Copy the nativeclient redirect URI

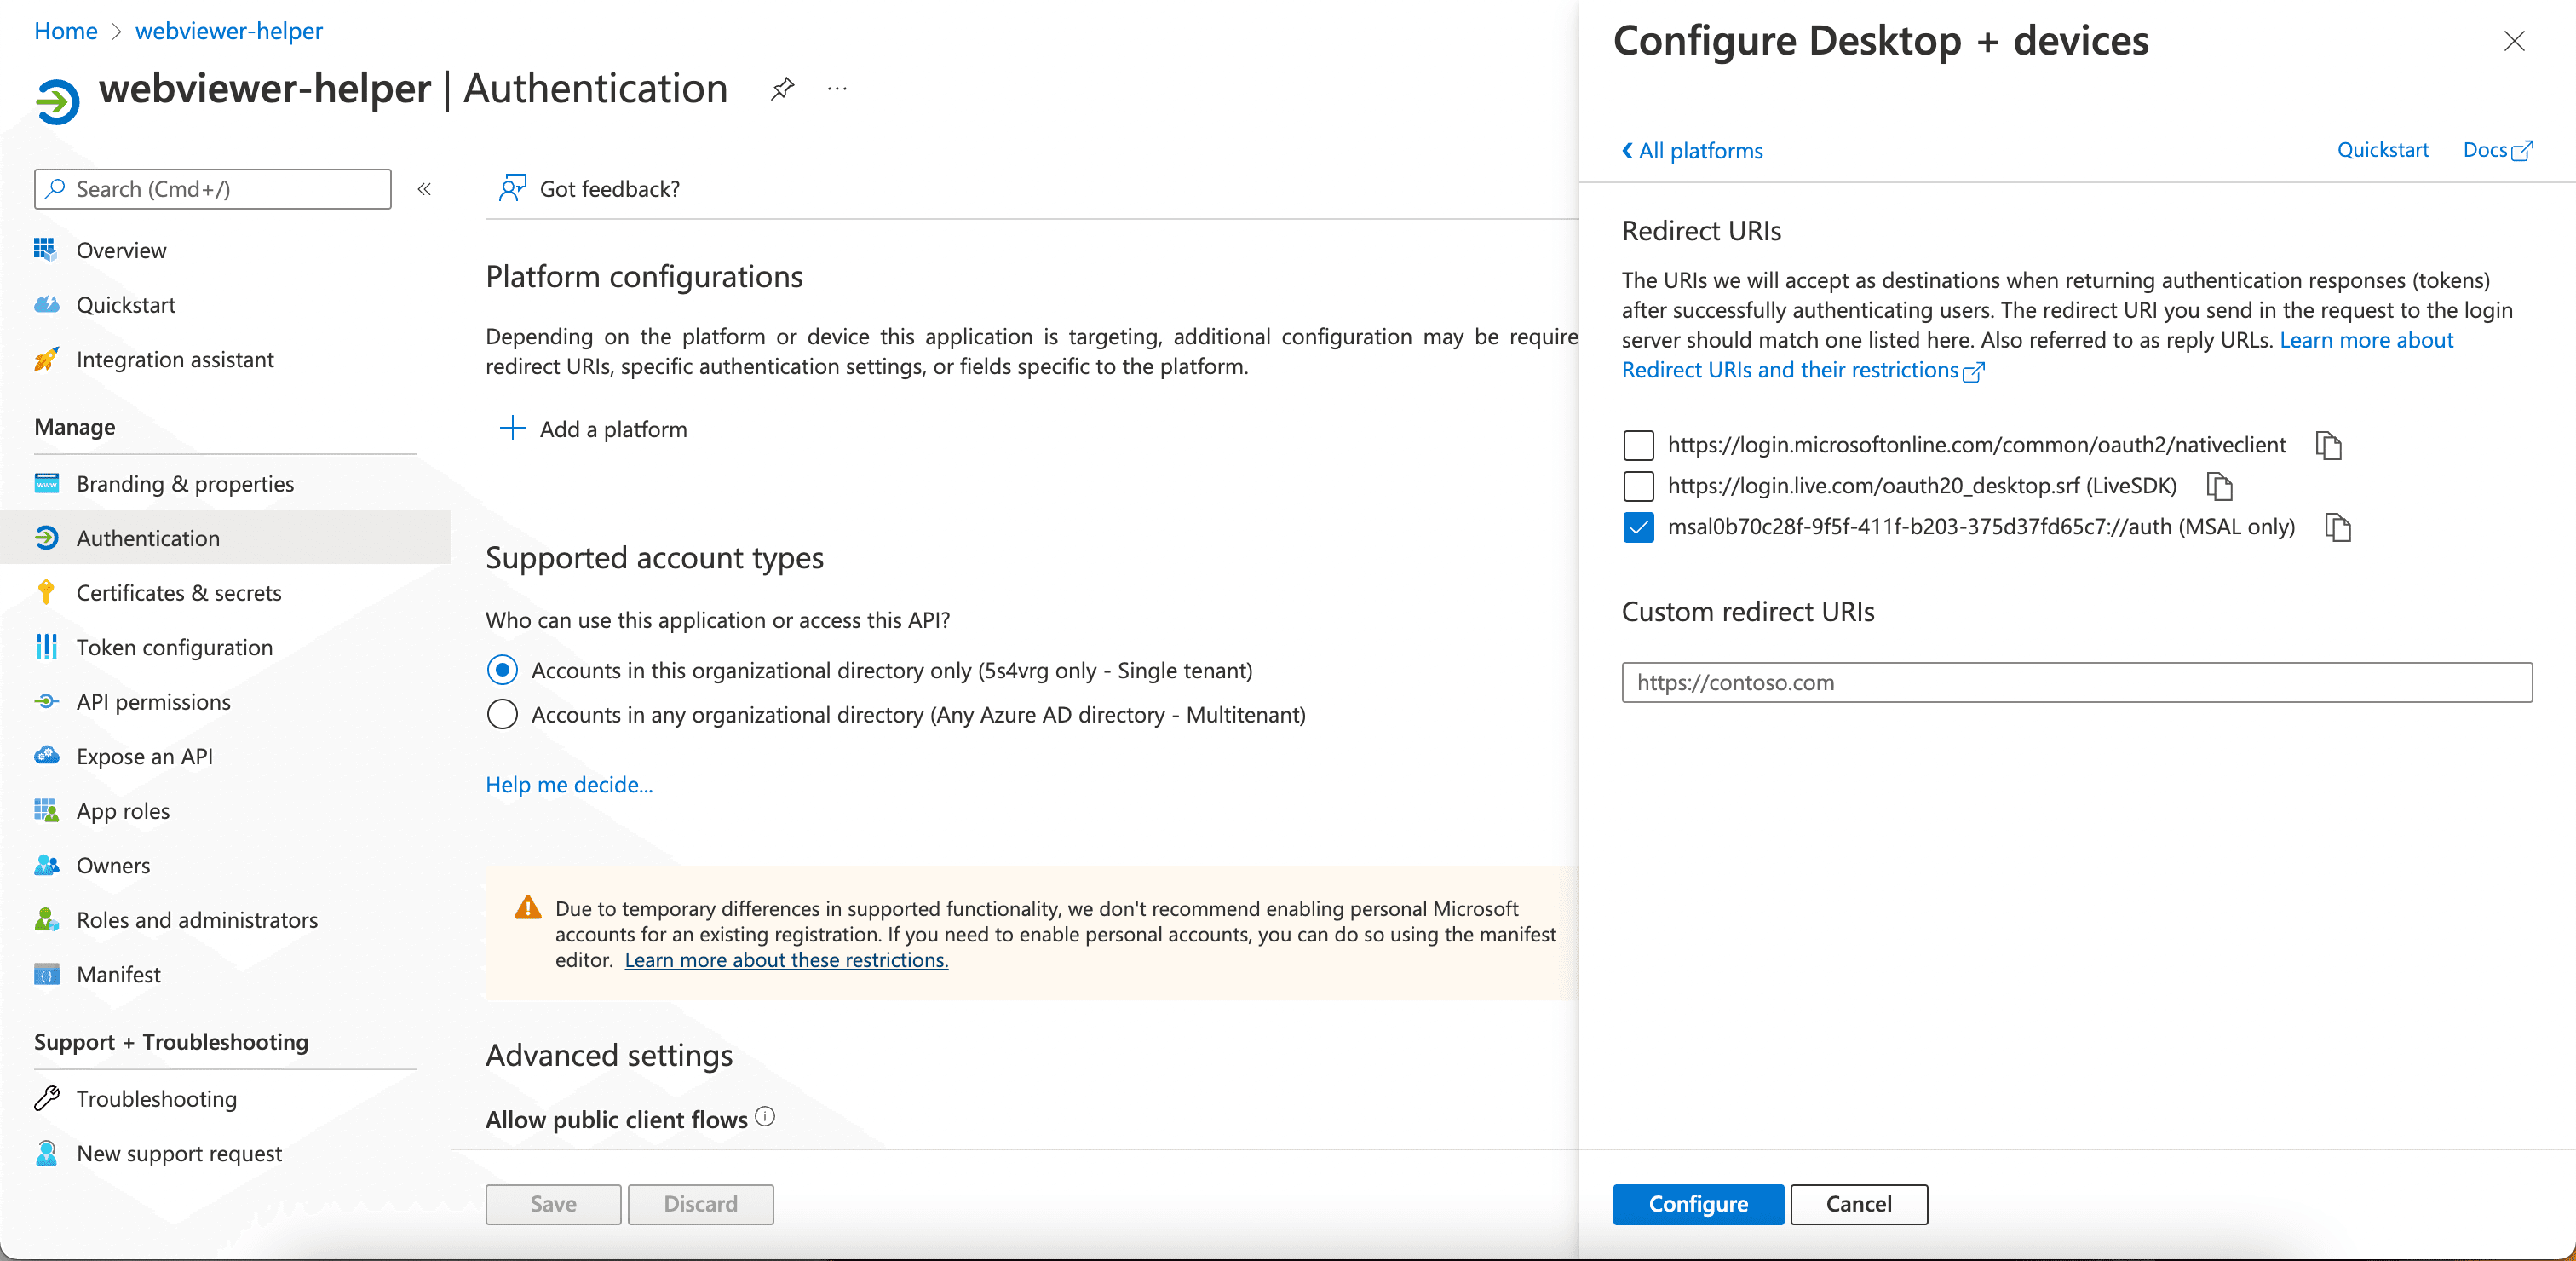point(2328,445)
